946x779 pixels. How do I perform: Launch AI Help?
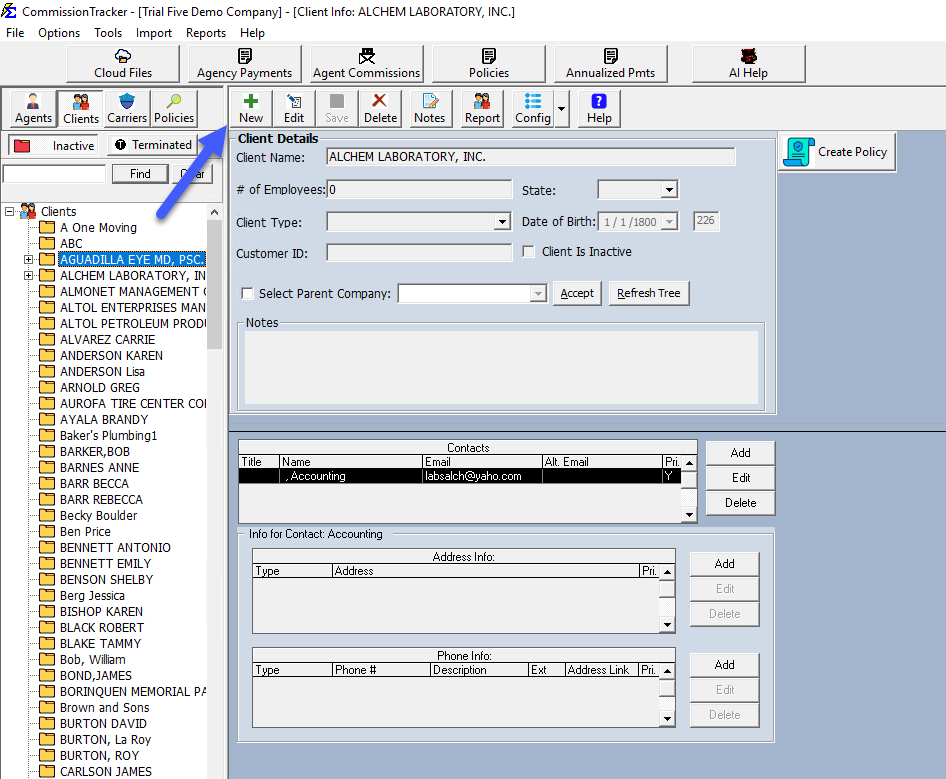tap(748, 63)
